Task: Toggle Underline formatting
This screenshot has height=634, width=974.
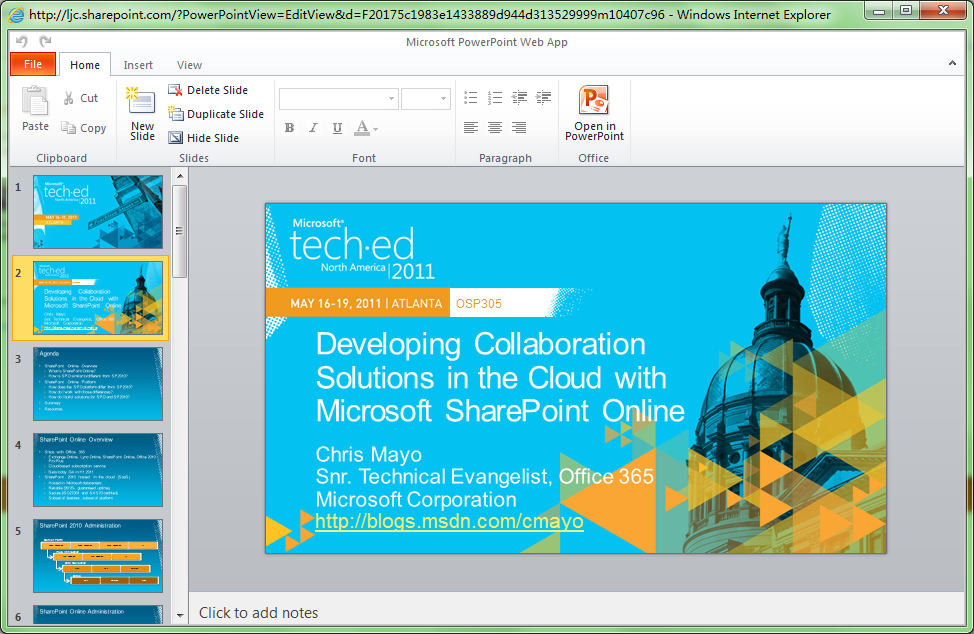Action: pyautogui.click(x=337, y=128)
